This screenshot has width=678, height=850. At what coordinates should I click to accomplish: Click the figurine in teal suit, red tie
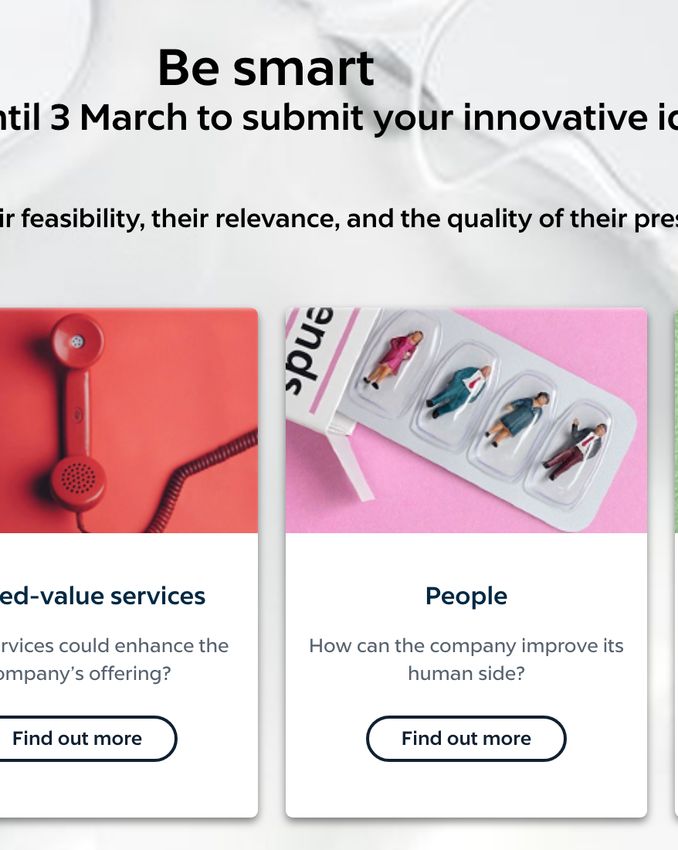coord(459,390)
